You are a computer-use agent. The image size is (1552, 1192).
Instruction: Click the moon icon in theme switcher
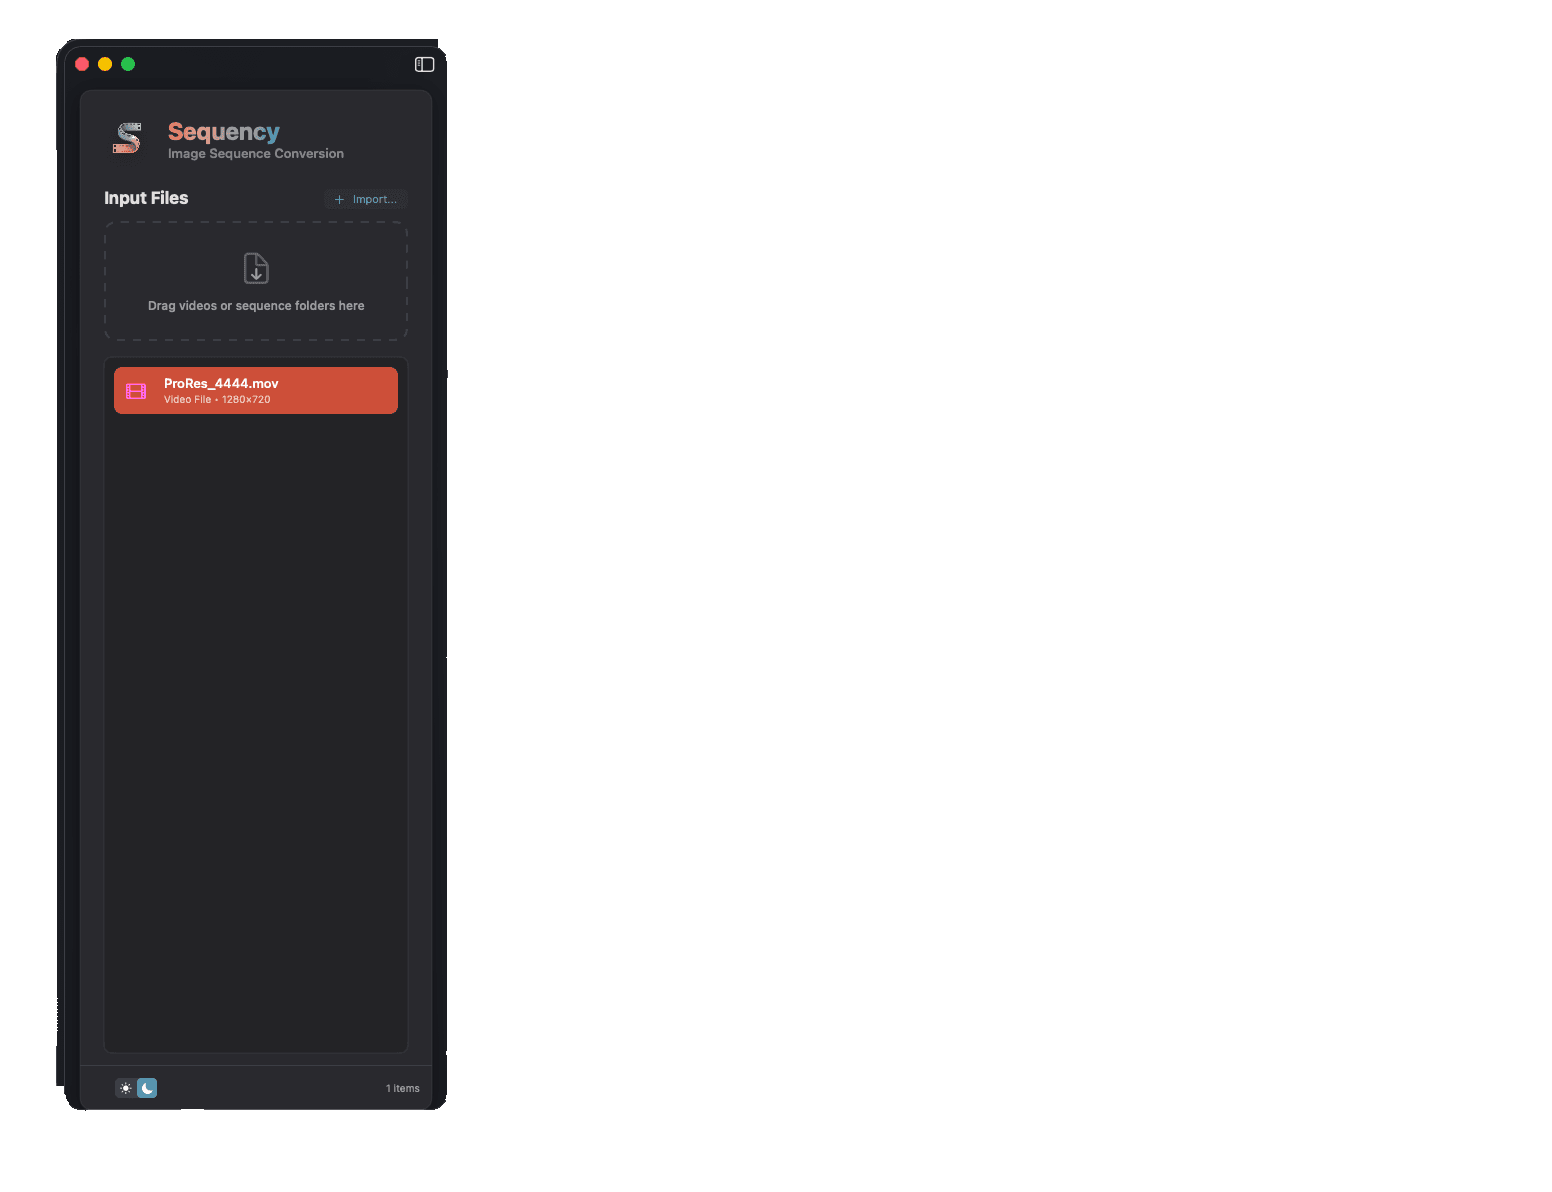tap(148, 1088)
